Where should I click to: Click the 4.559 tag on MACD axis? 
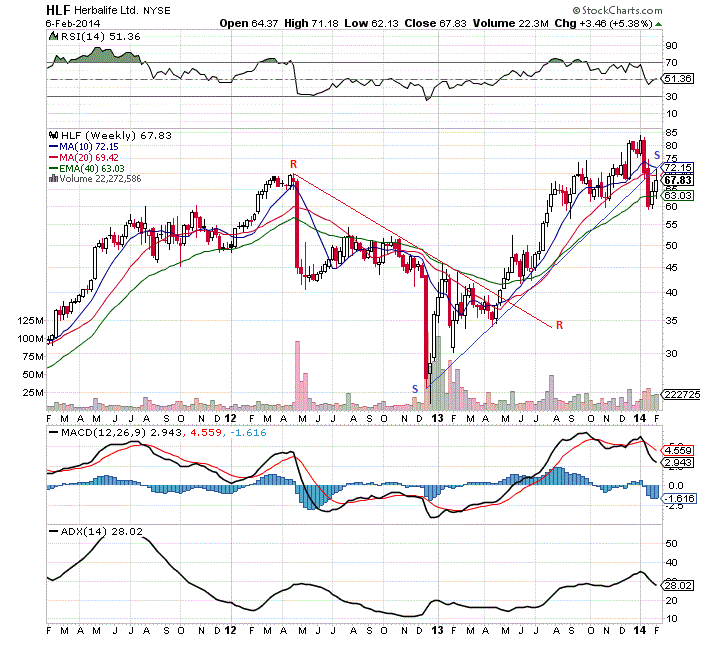tap(678, 450)
